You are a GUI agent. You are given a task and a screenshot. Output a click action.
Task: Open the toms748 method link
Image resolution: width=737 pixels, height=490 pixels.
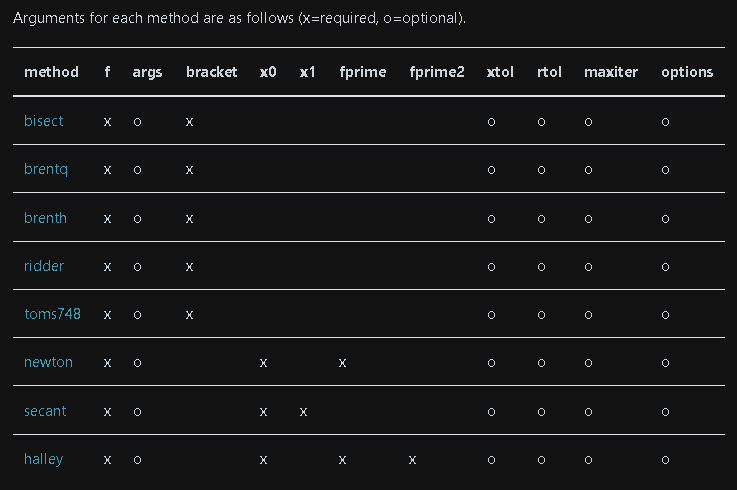click(x=52, y=314)
